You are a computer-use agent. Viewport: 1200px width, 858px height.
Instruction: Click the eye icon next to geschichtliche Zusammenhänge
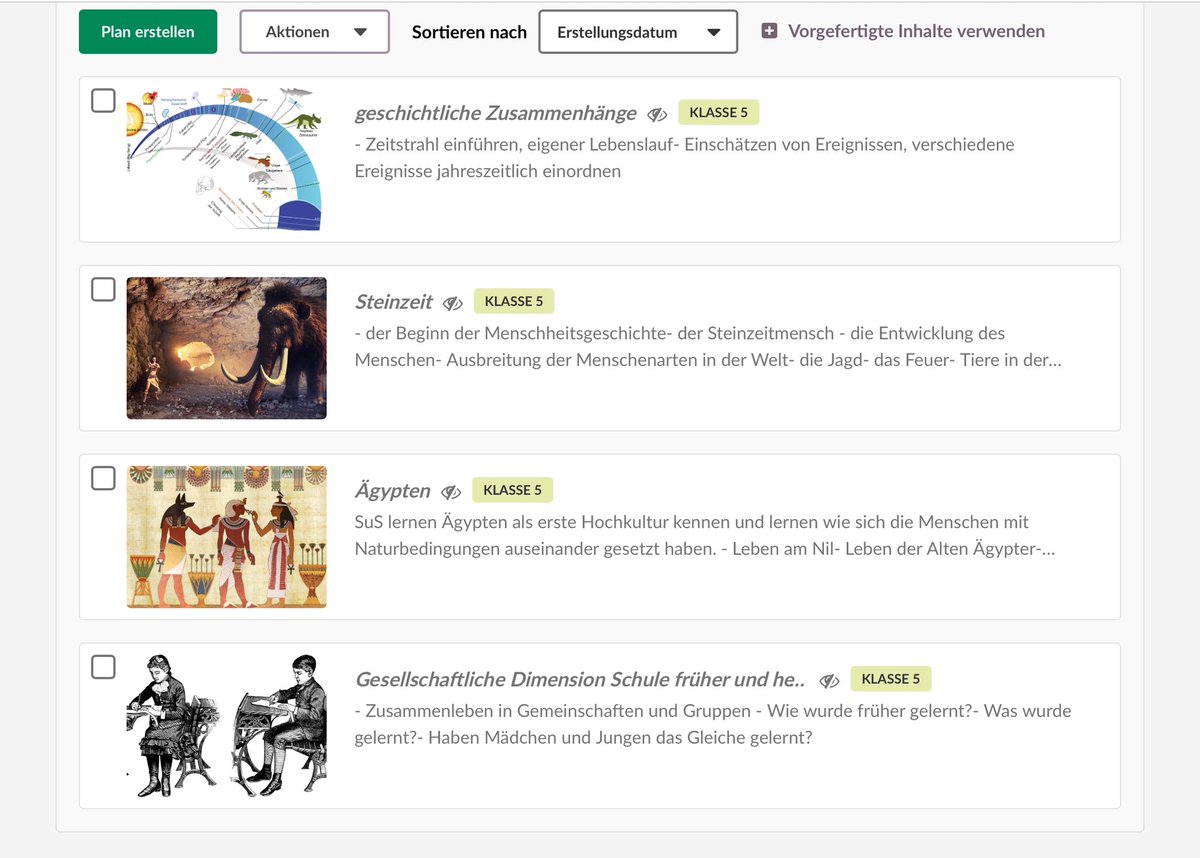tap(657, 114)
